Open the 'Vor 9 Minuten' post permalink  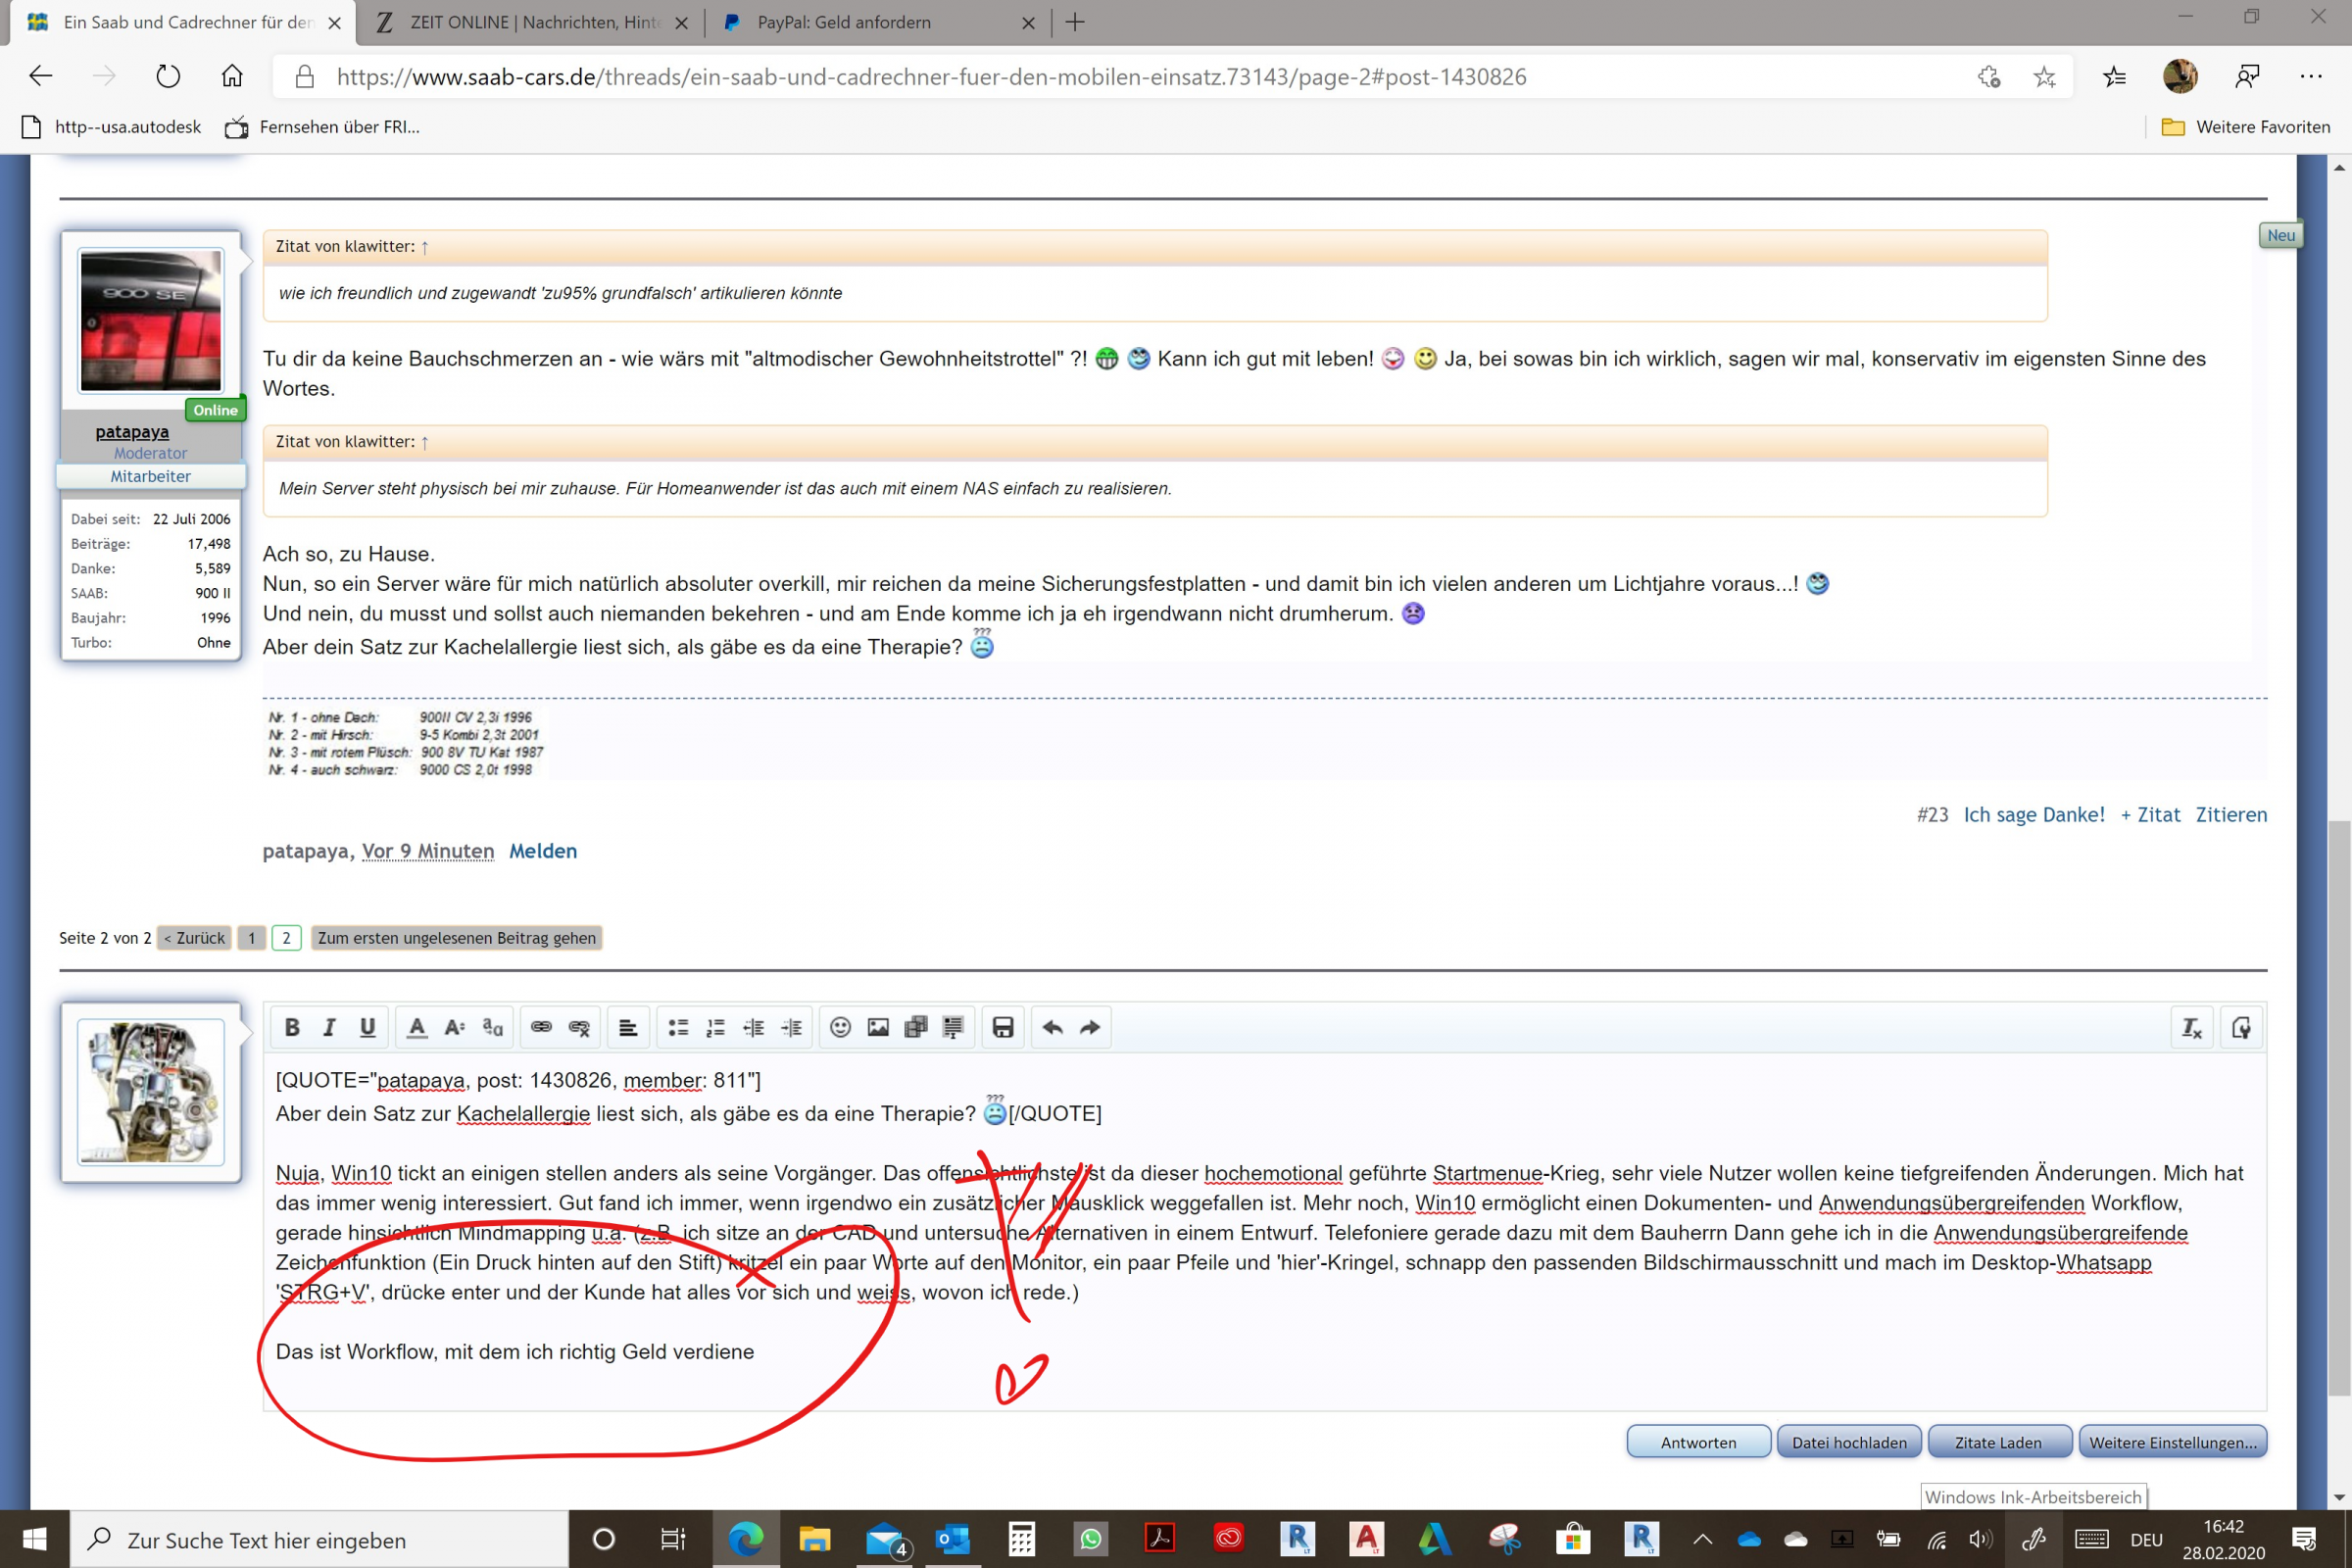click(x=428, y=851)
